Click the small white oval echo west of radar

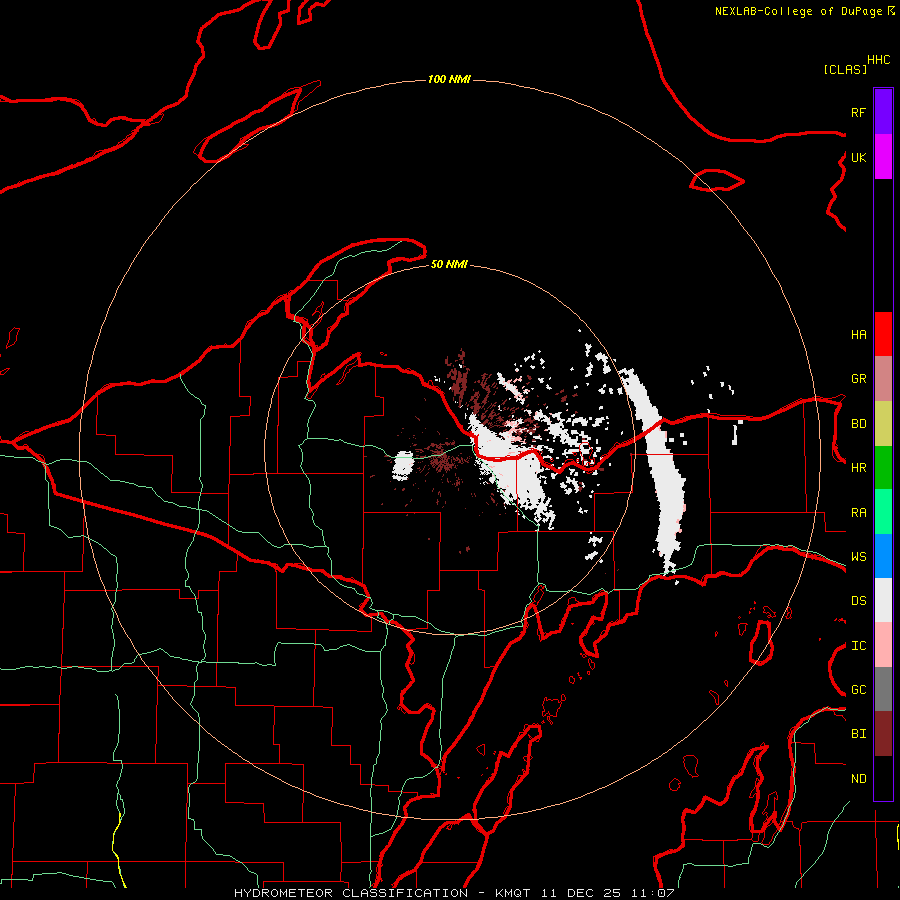click(x=403, y=465)
